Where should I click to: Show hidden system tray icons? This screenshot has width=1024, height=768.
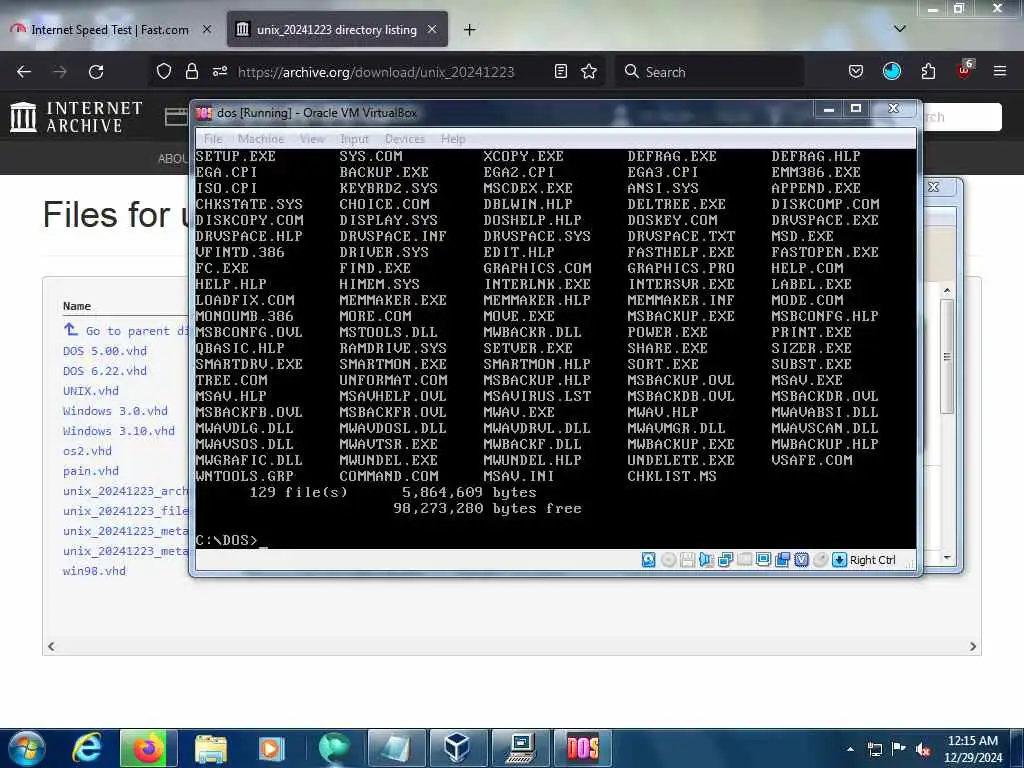tap(850, 749)
